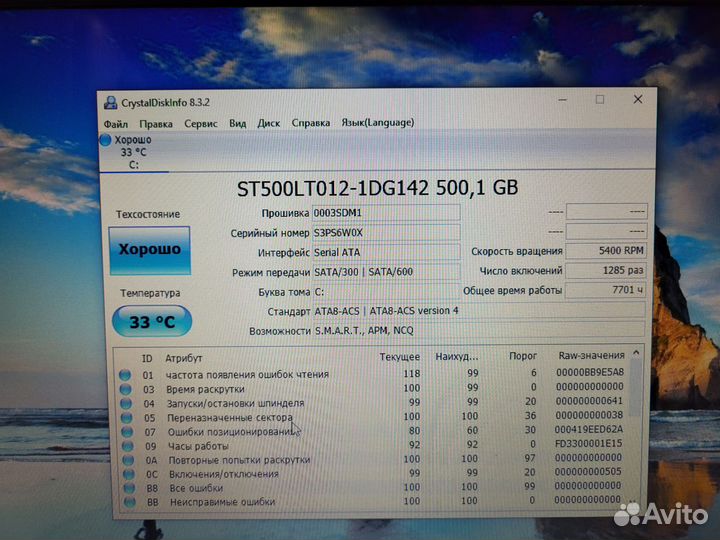Click the status orb for attribute 0A
The height and width of the screenshot is (540, 720).
[129, 460]
